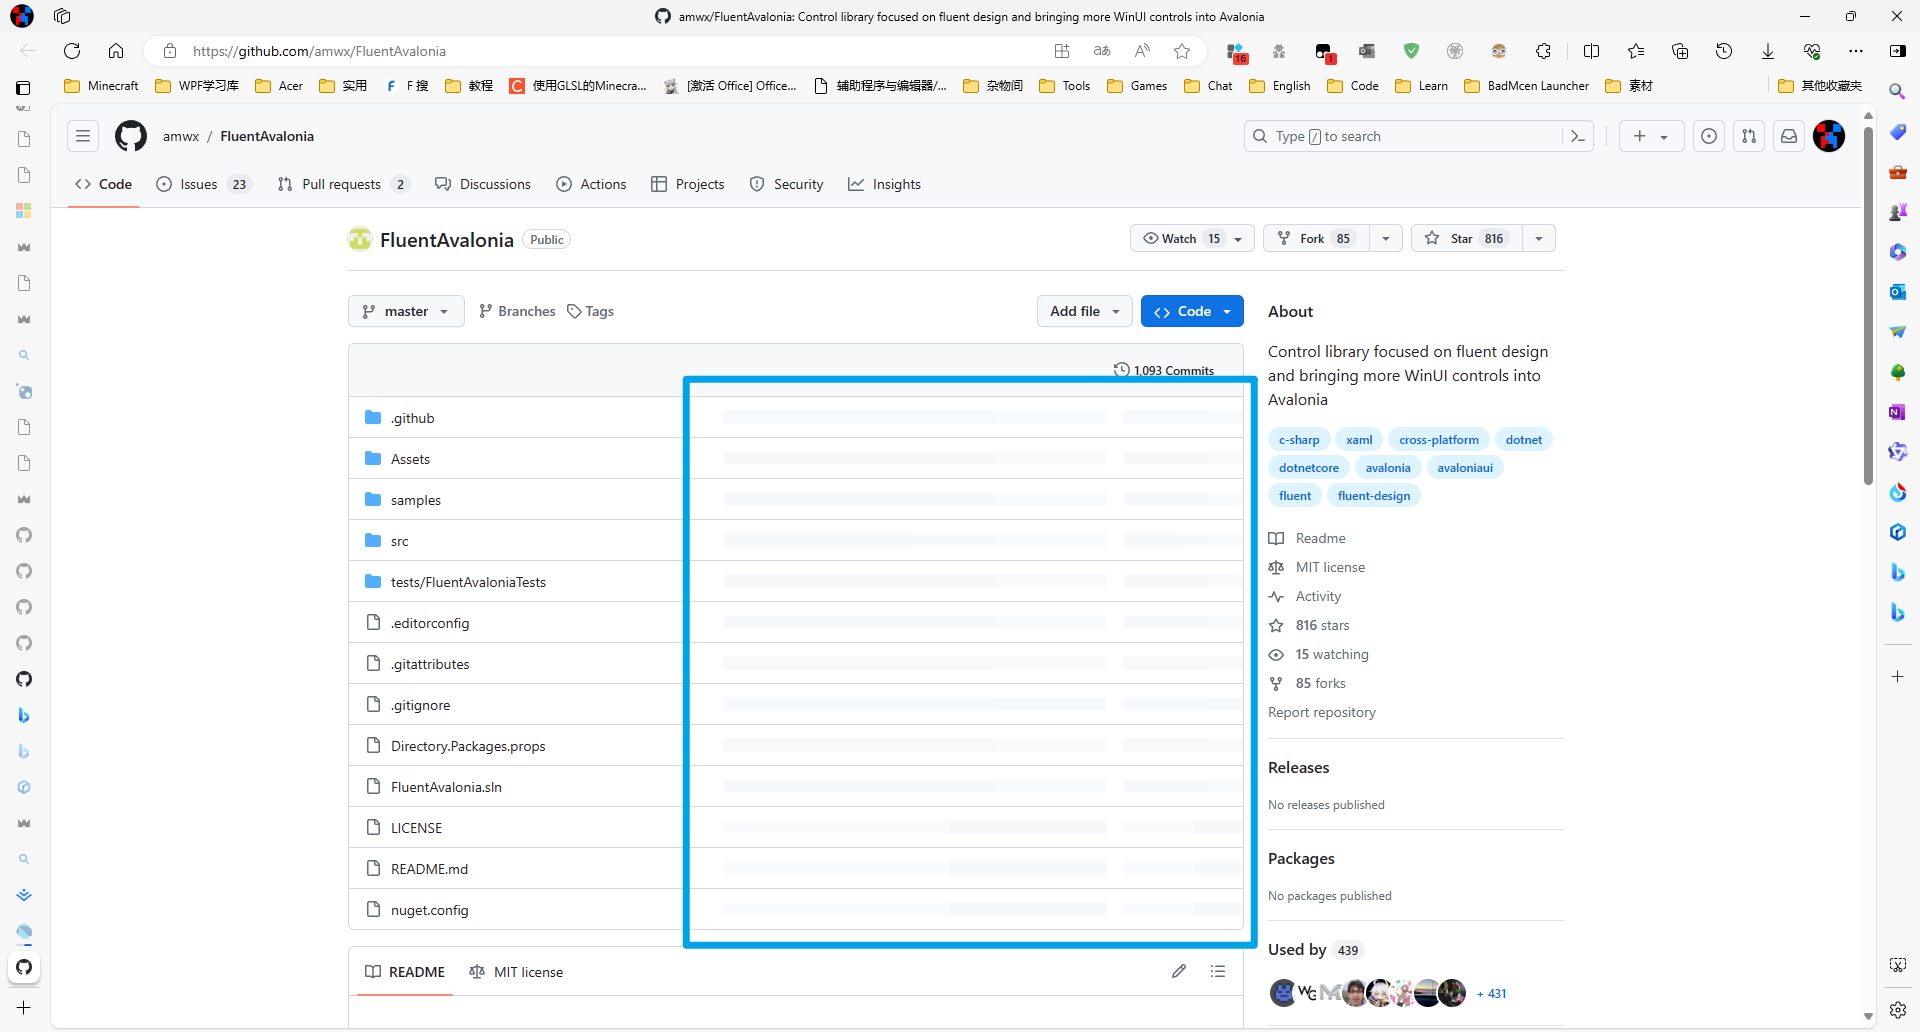Viewport: 1920px width, 1032px height.
Task: Open the README outline list icon
Action: click(1218, 971)
